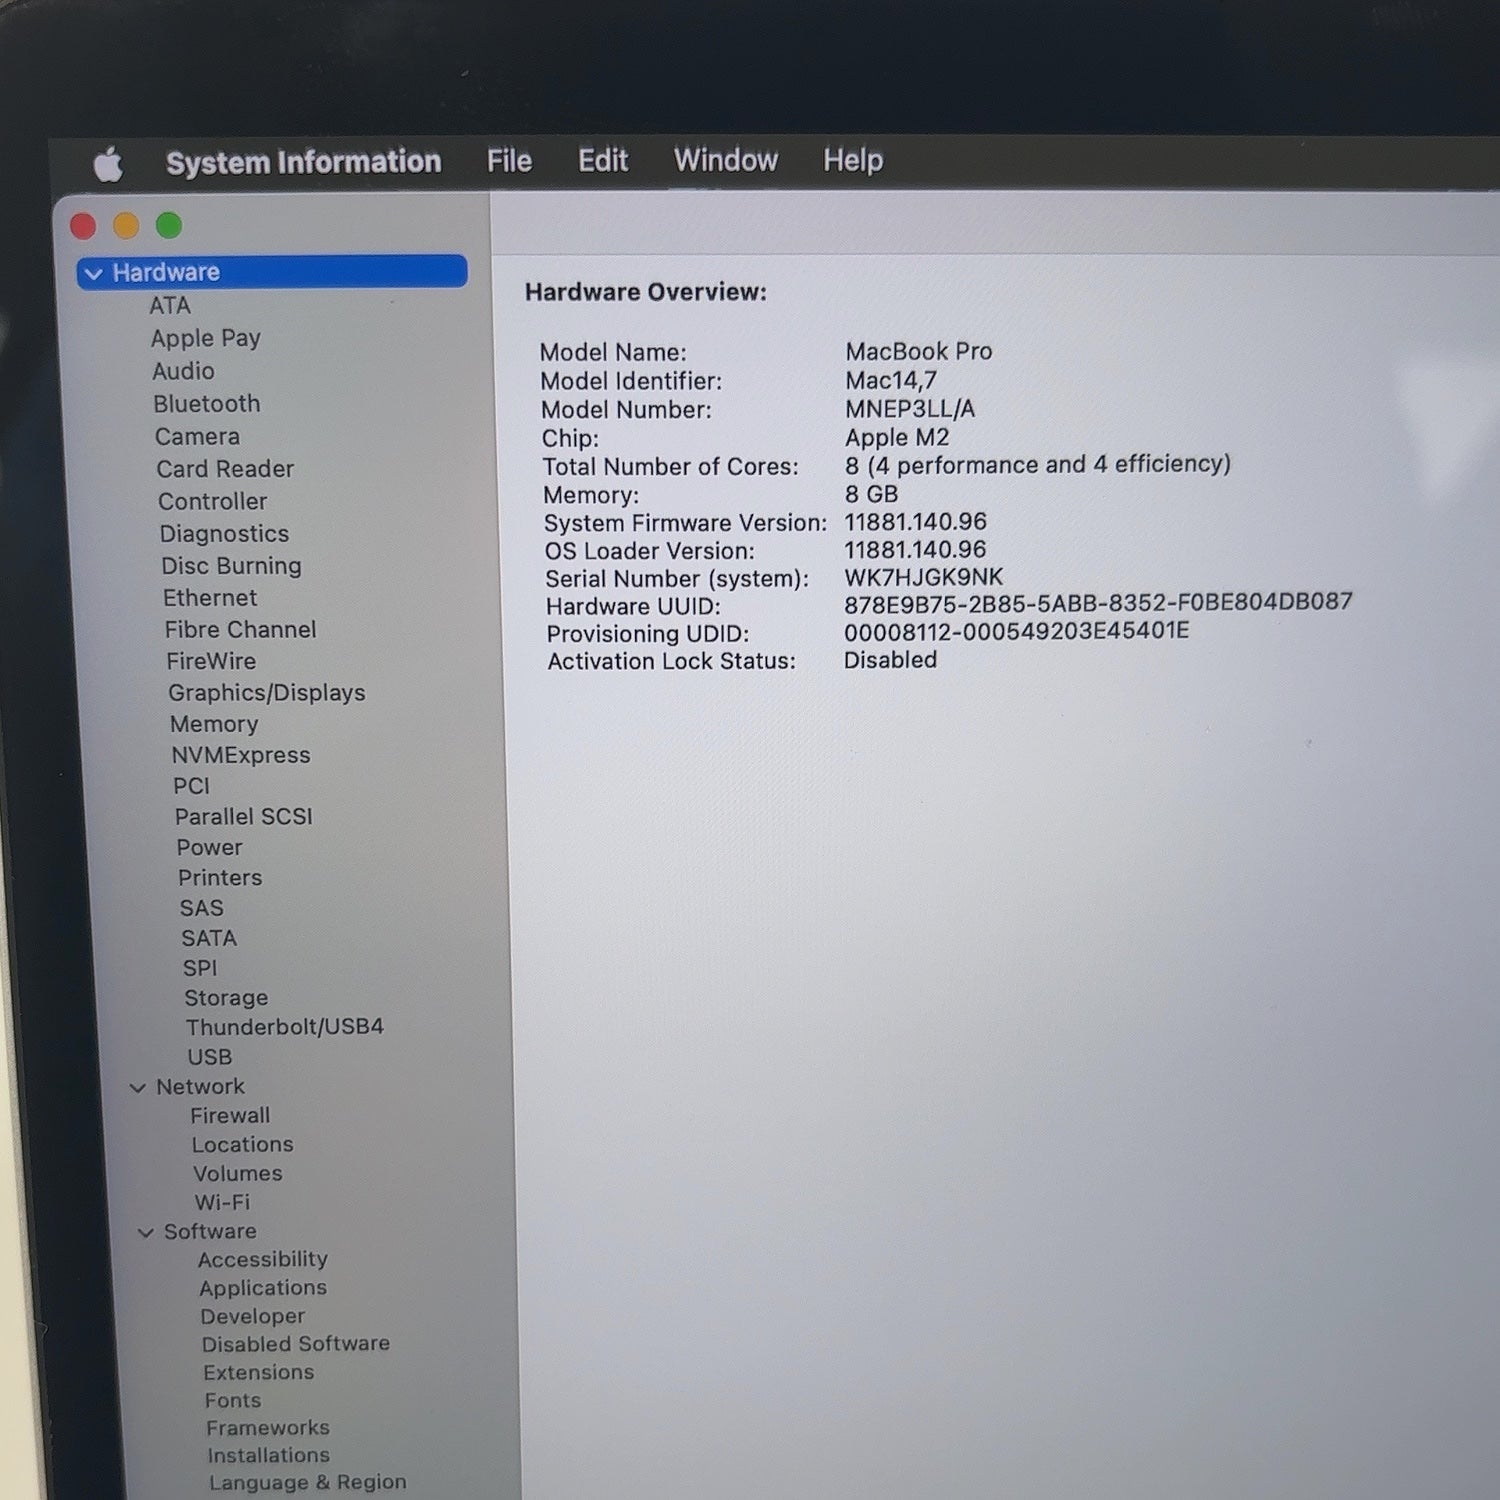Open the Window menu
Screen dimensions: 1500x1500
tap(726, 160)
